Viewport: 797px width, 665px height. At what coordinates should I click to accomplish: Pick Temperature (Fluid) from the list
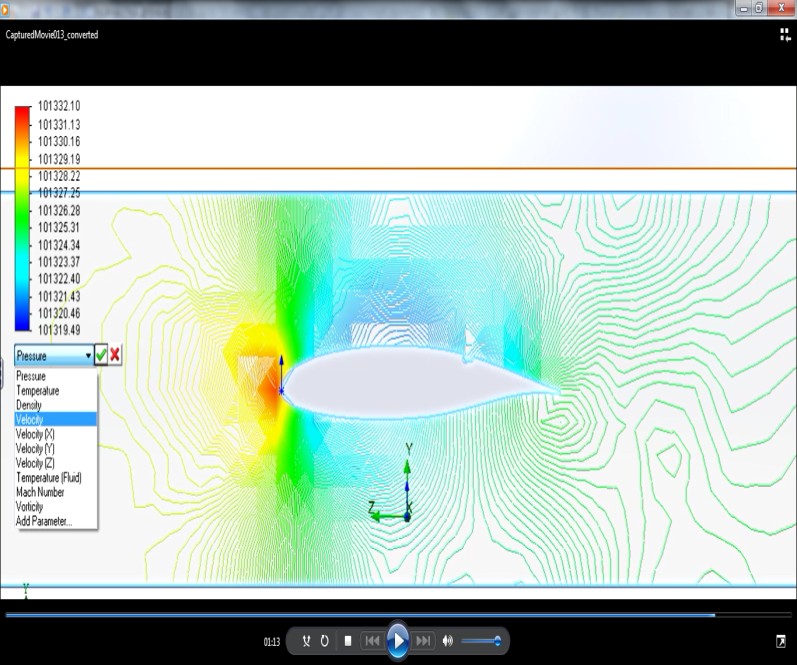point(49,478)
